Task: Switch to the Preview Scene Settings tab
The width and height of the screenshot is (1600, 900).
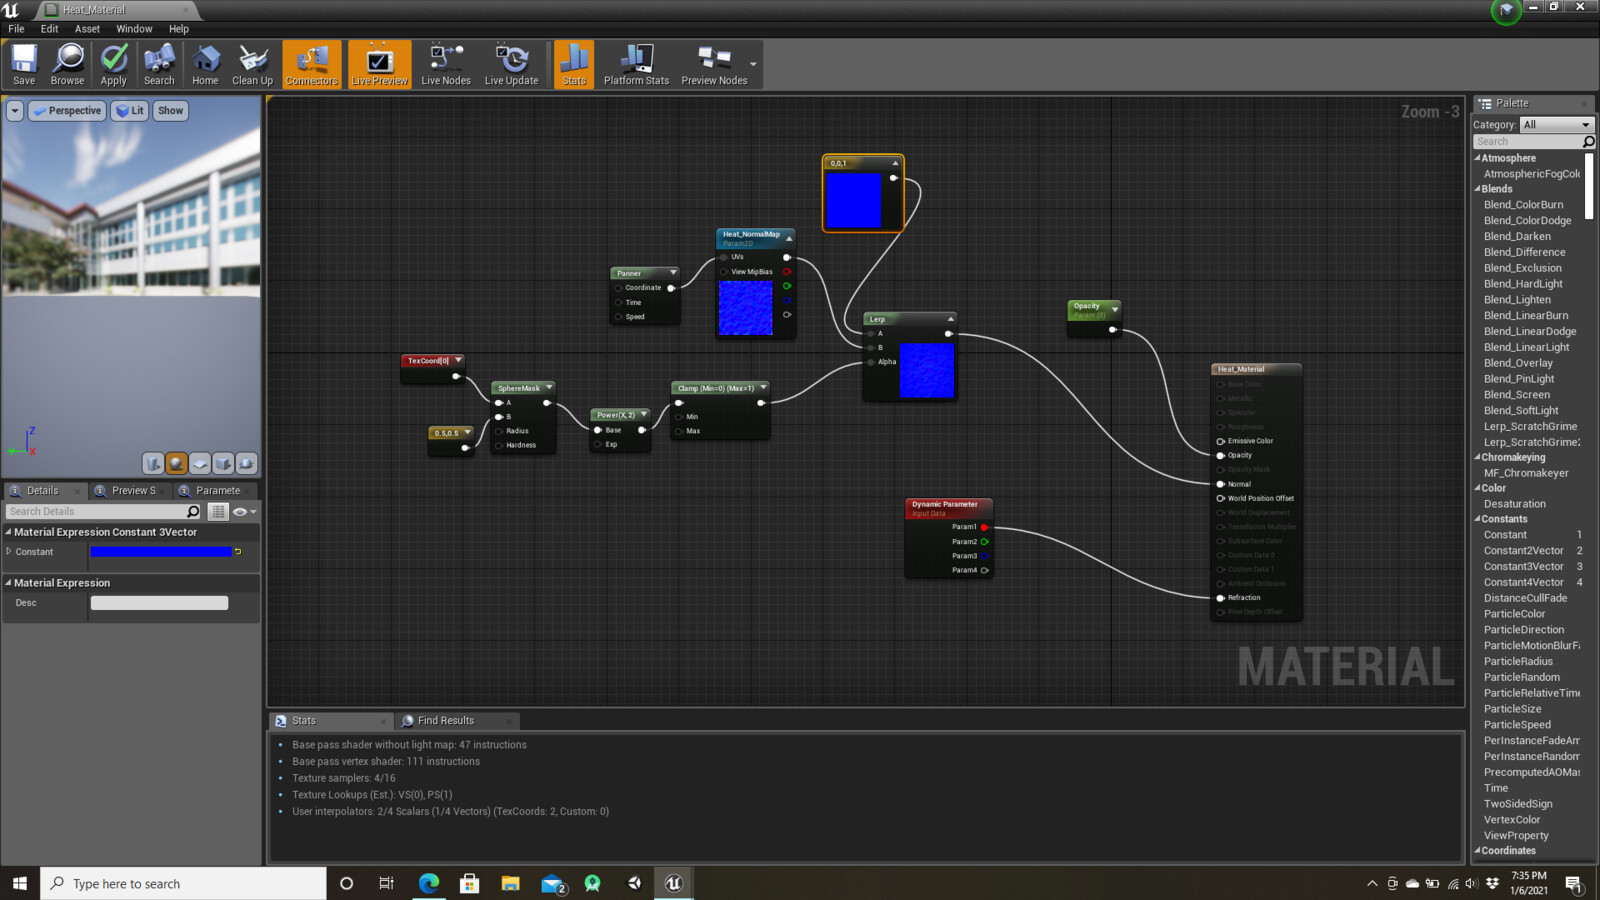Action: [x=133, y=491]
